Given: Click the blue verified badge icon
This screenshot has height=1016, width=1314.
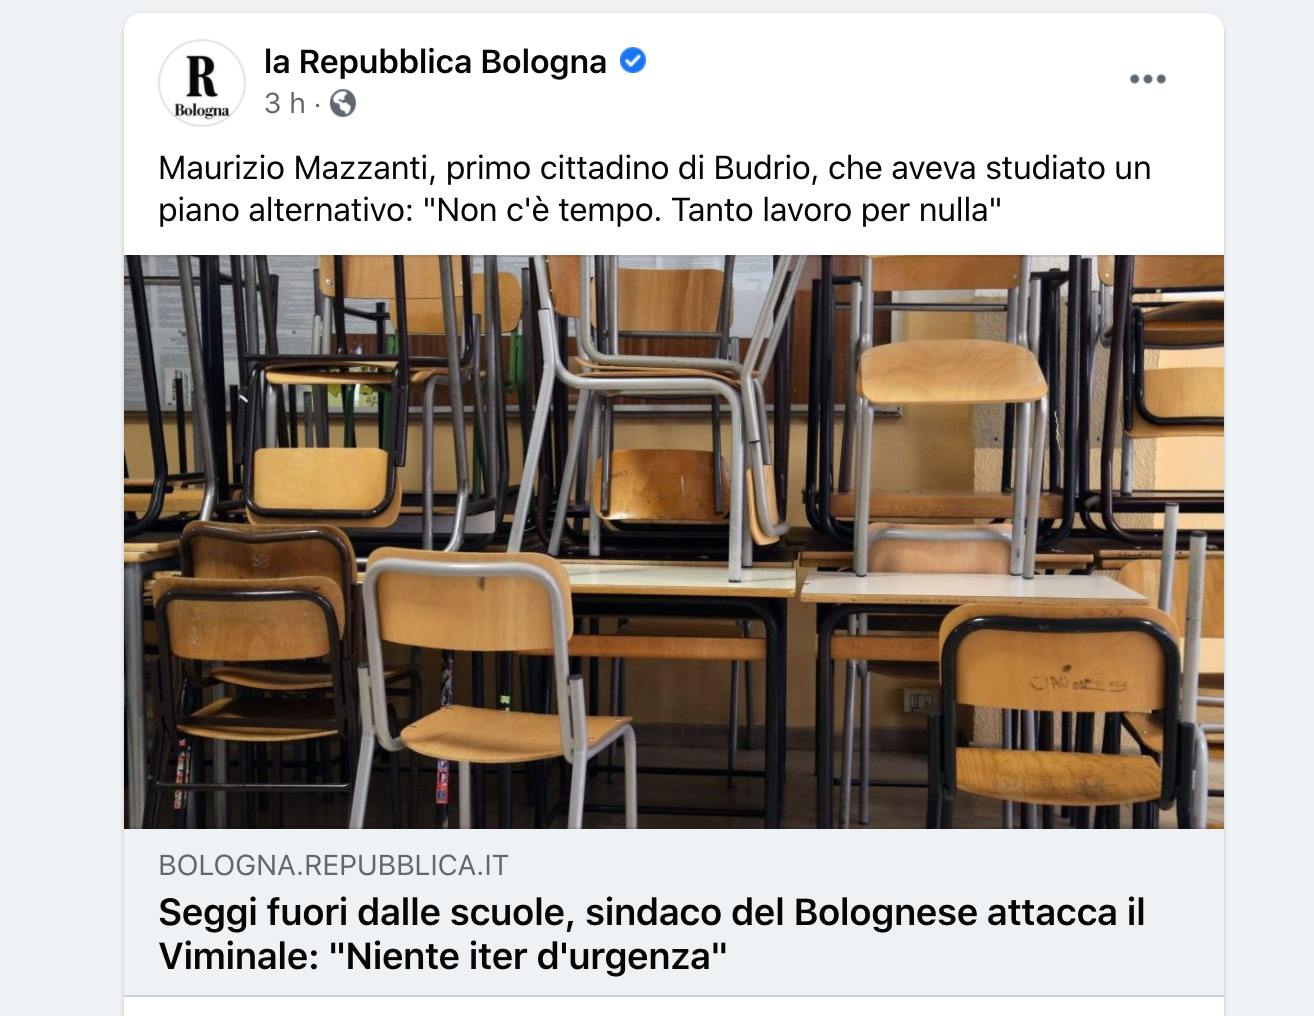Looking at the screenshot, I should 633,61.
